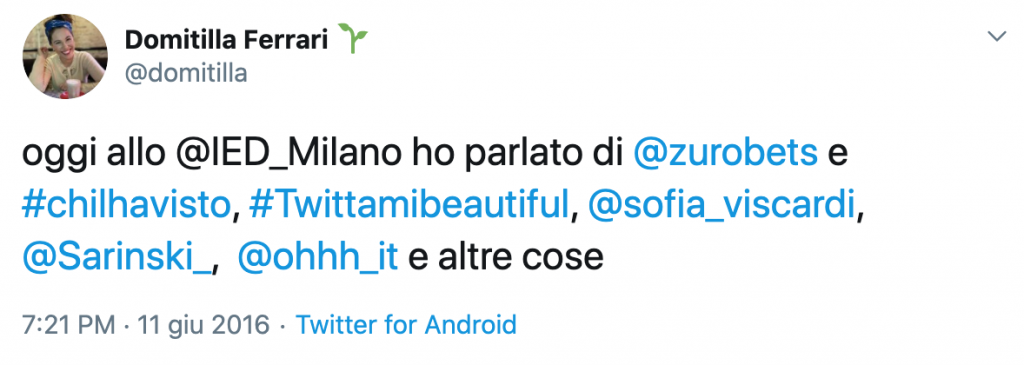Click the words "e altre cose"
The image size is (1024, 365).
click(x=505, y=258)
